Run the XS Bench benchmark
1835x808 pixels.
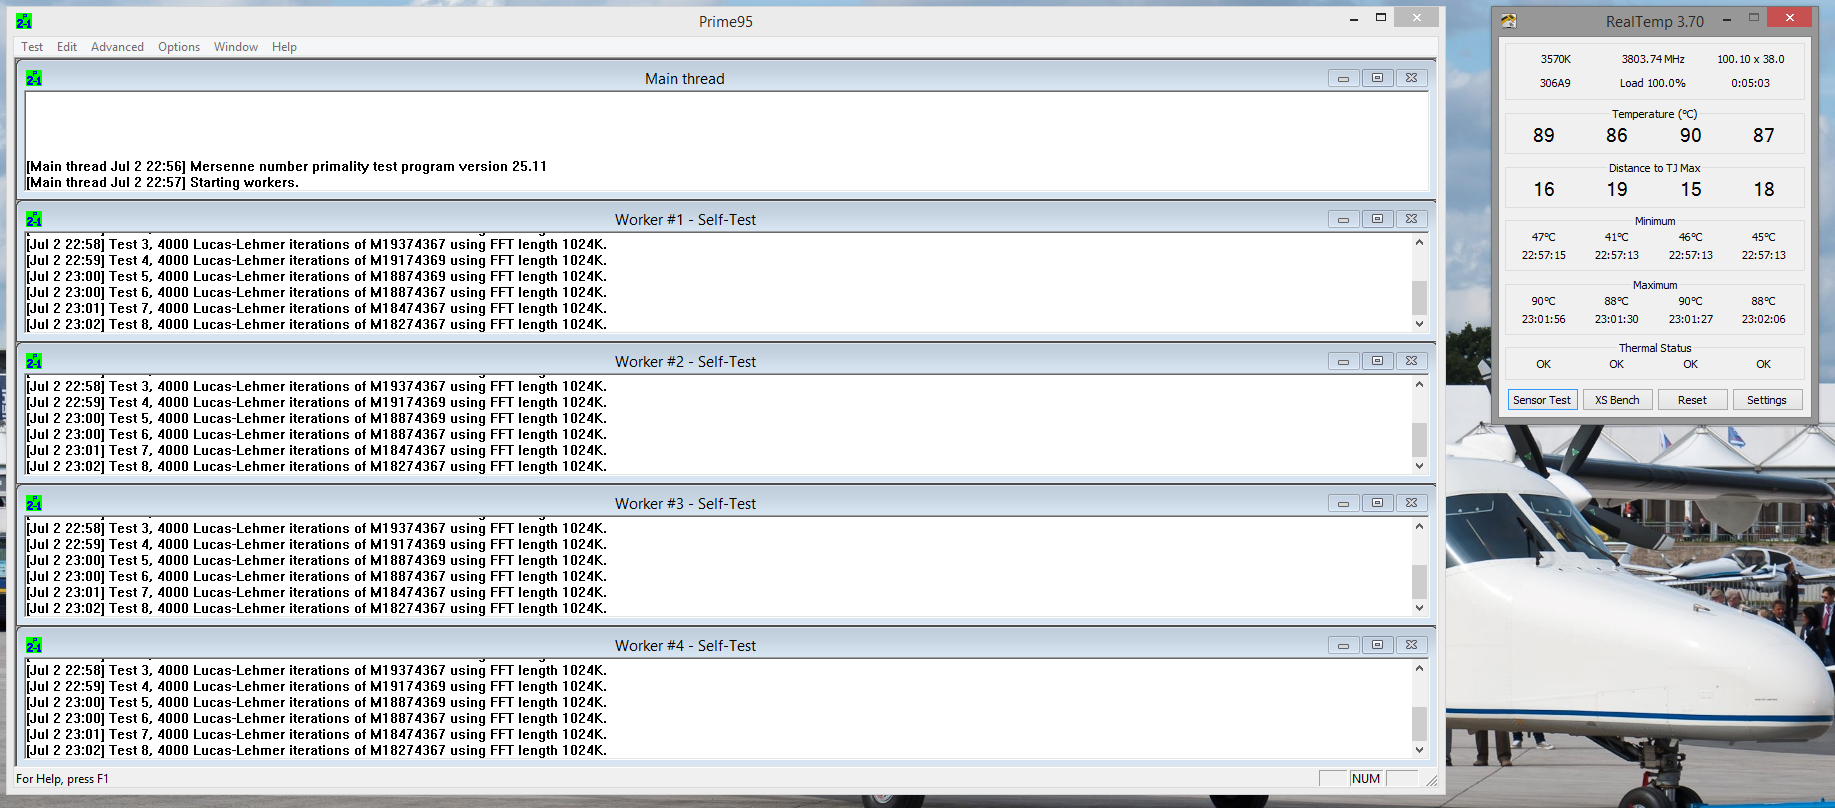tap(1617, 400)
